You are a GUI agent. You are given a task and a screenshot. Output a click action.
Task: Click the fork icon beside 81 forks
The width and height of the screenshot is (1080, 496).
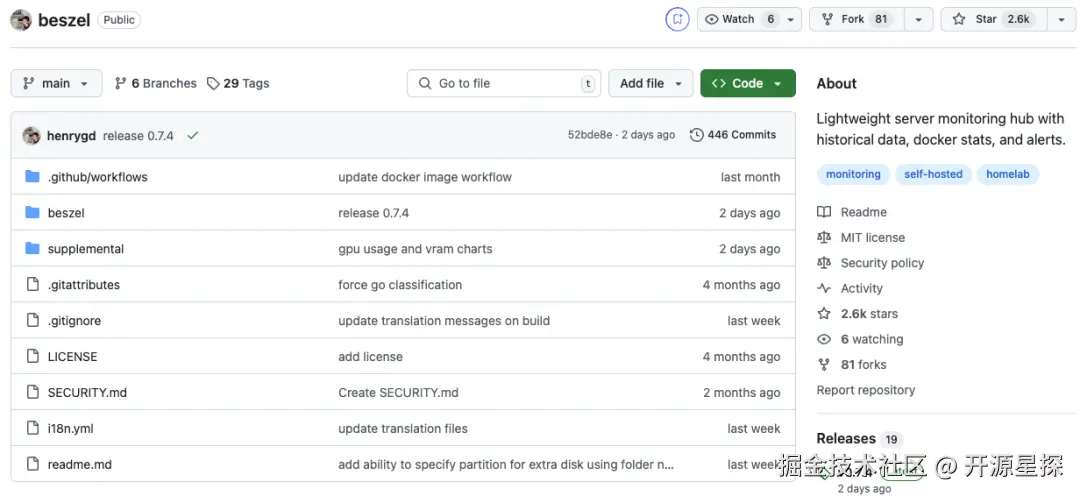824,364
